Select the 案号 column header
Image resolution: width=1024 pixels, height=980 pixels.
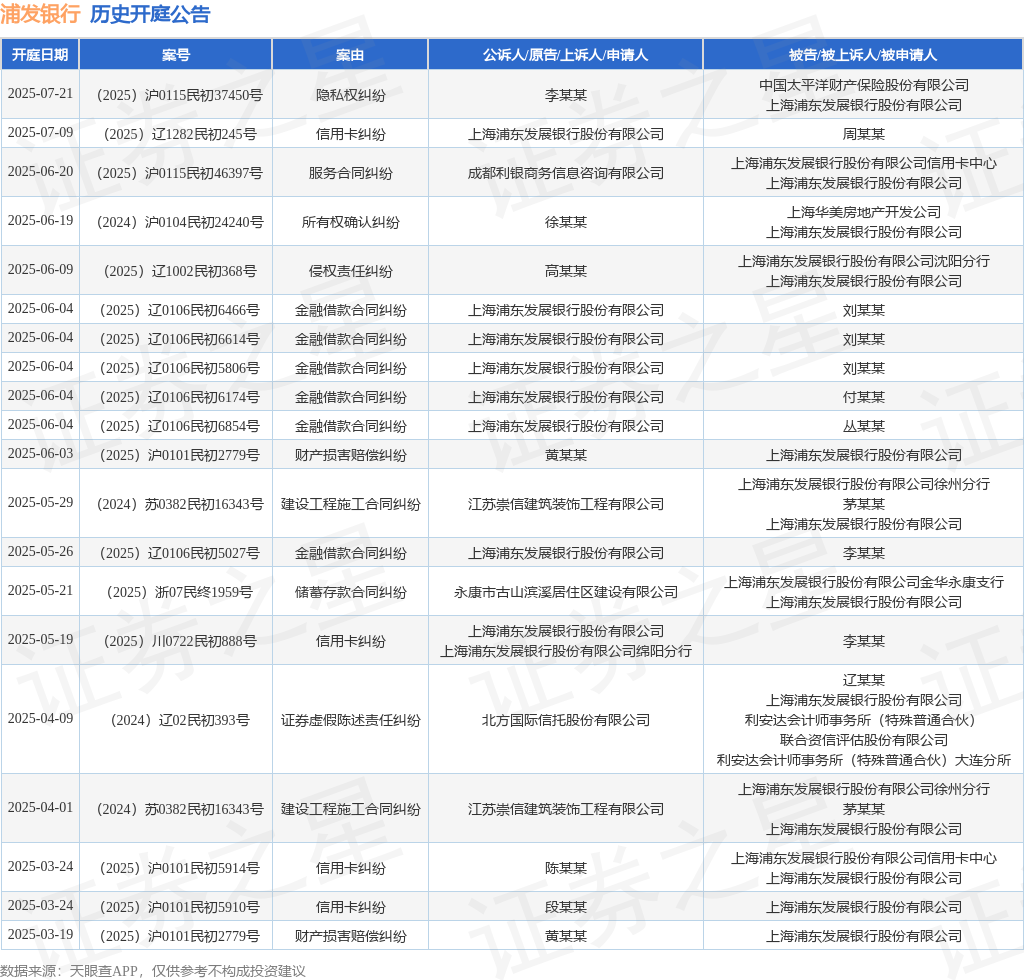click(x=176, y=55)
